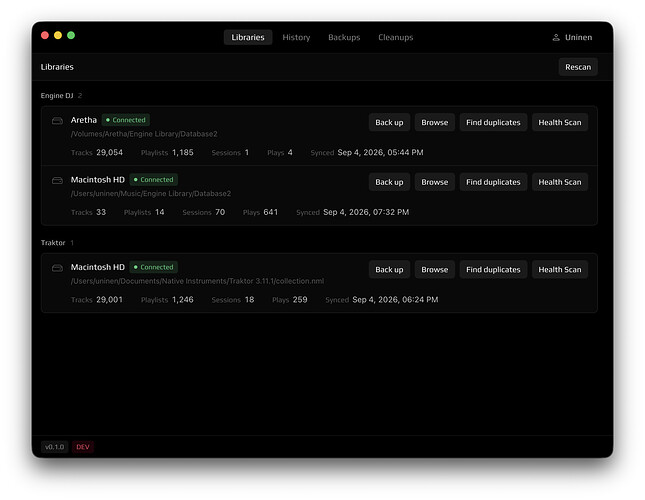Browse the Aretha library
645x500 pixels.
(434, 122)
